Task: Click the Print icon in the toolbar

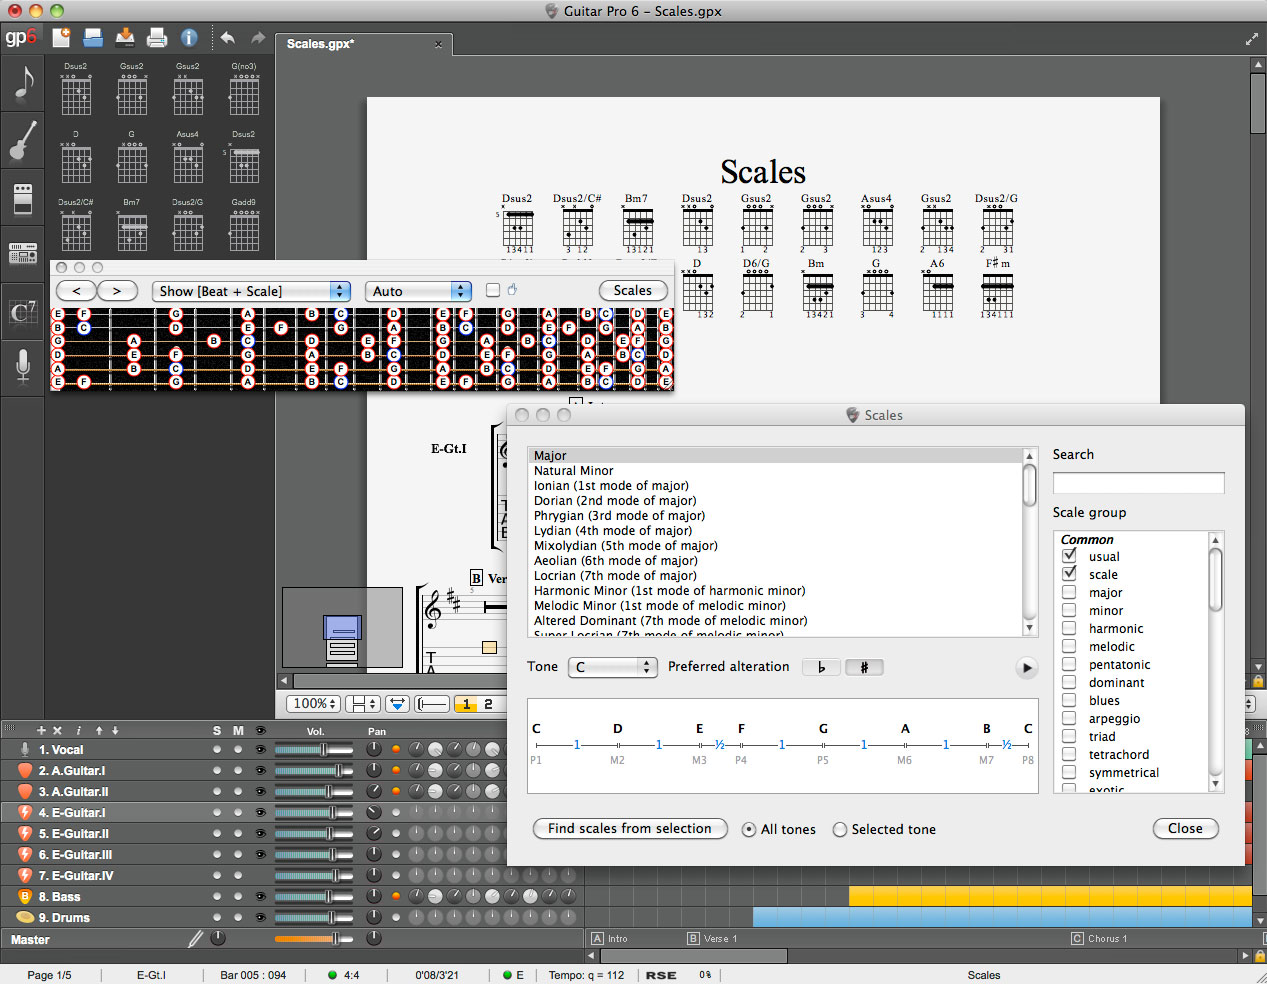Action: 157,38
